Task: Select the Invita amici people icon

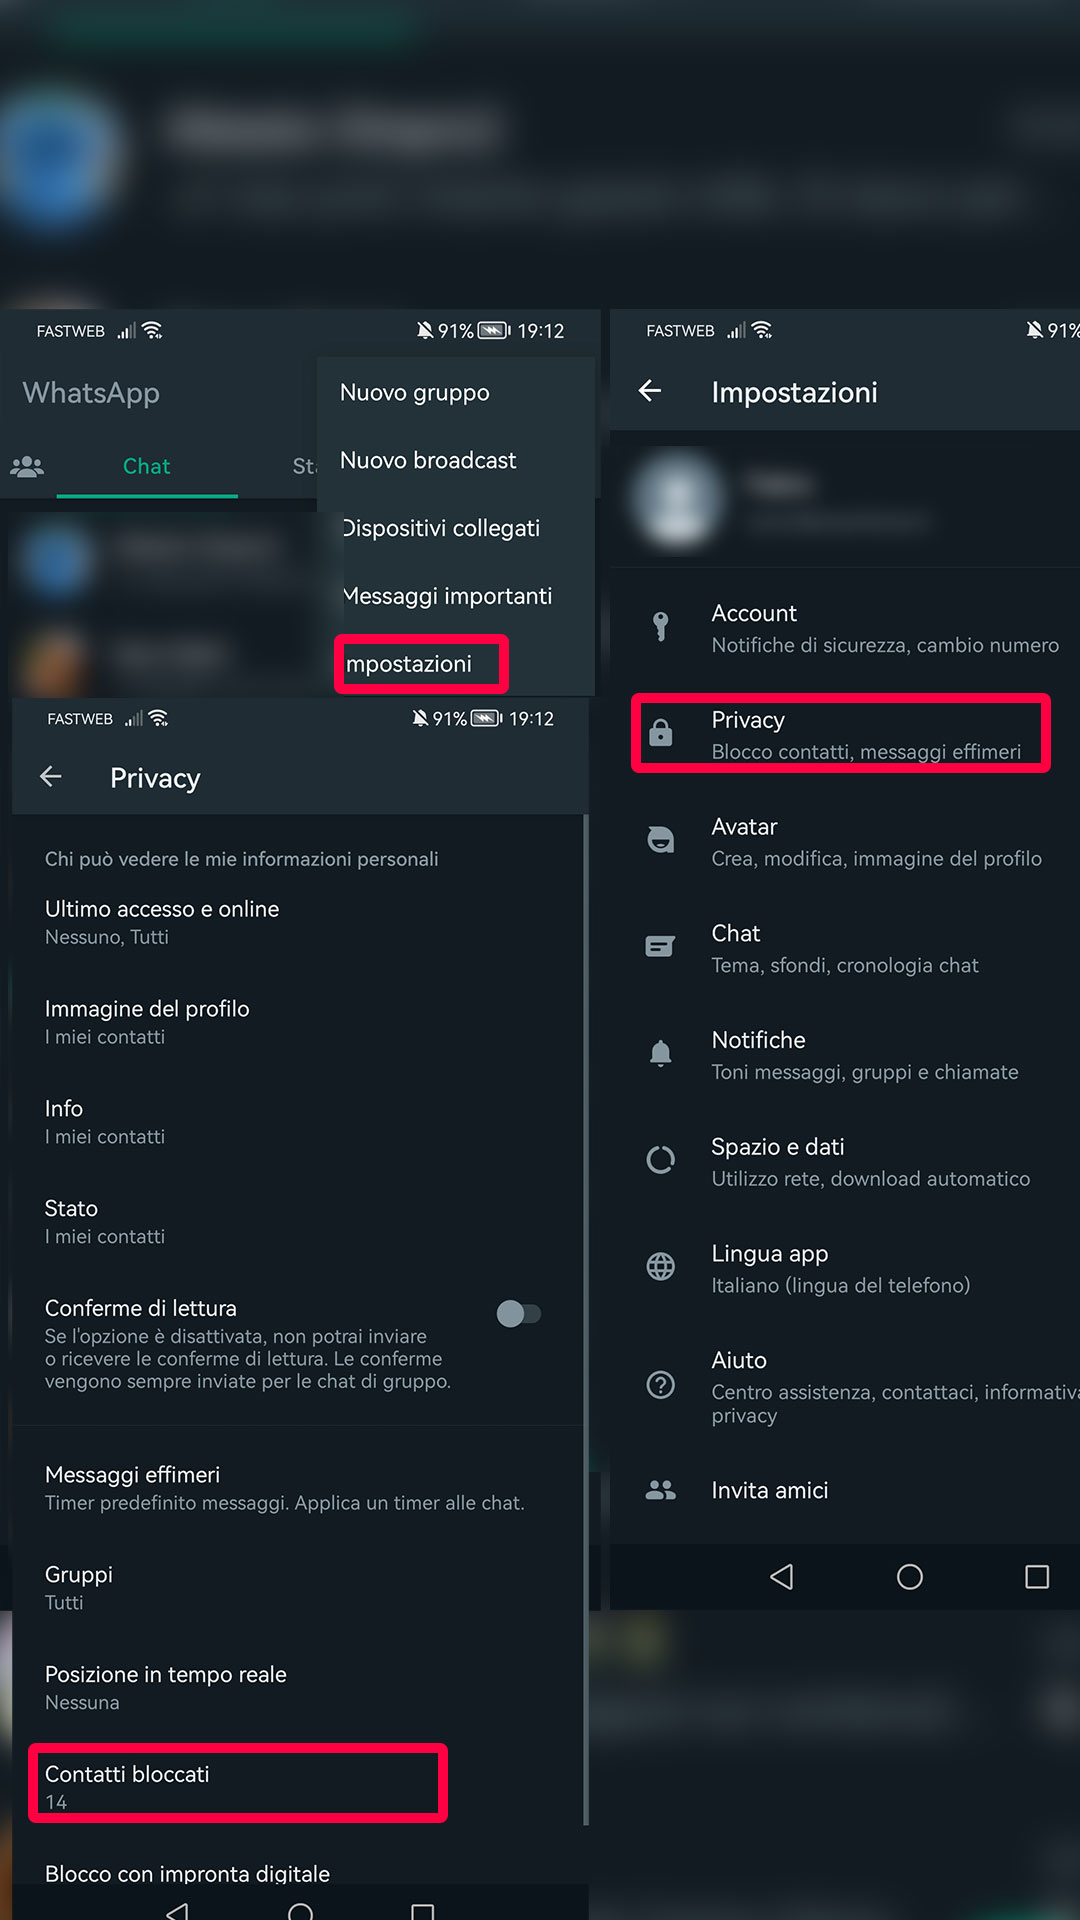Action: coord(661,1489)
